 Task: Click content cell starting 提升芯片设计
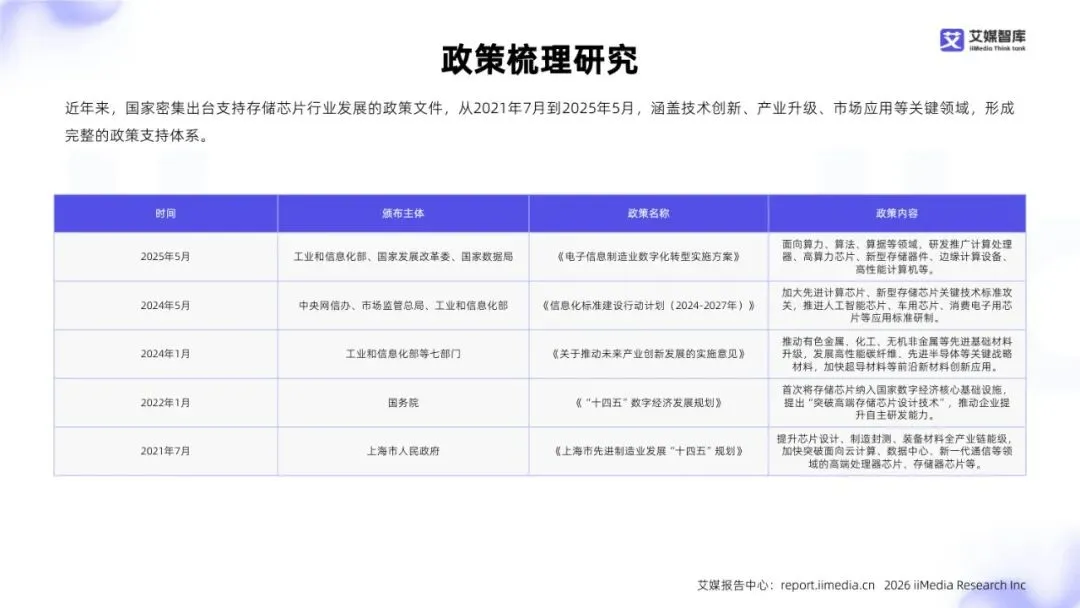coord(897,451)
